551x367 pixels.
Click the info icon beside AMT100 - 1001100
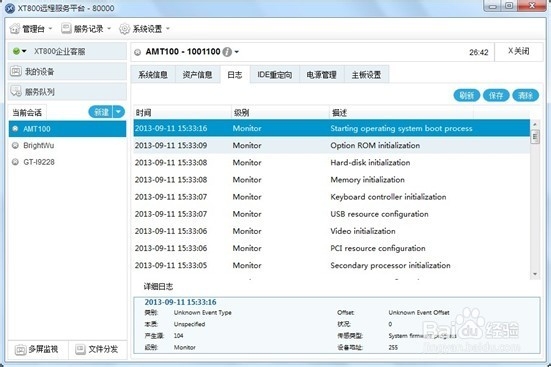click(x=227, y=52)
